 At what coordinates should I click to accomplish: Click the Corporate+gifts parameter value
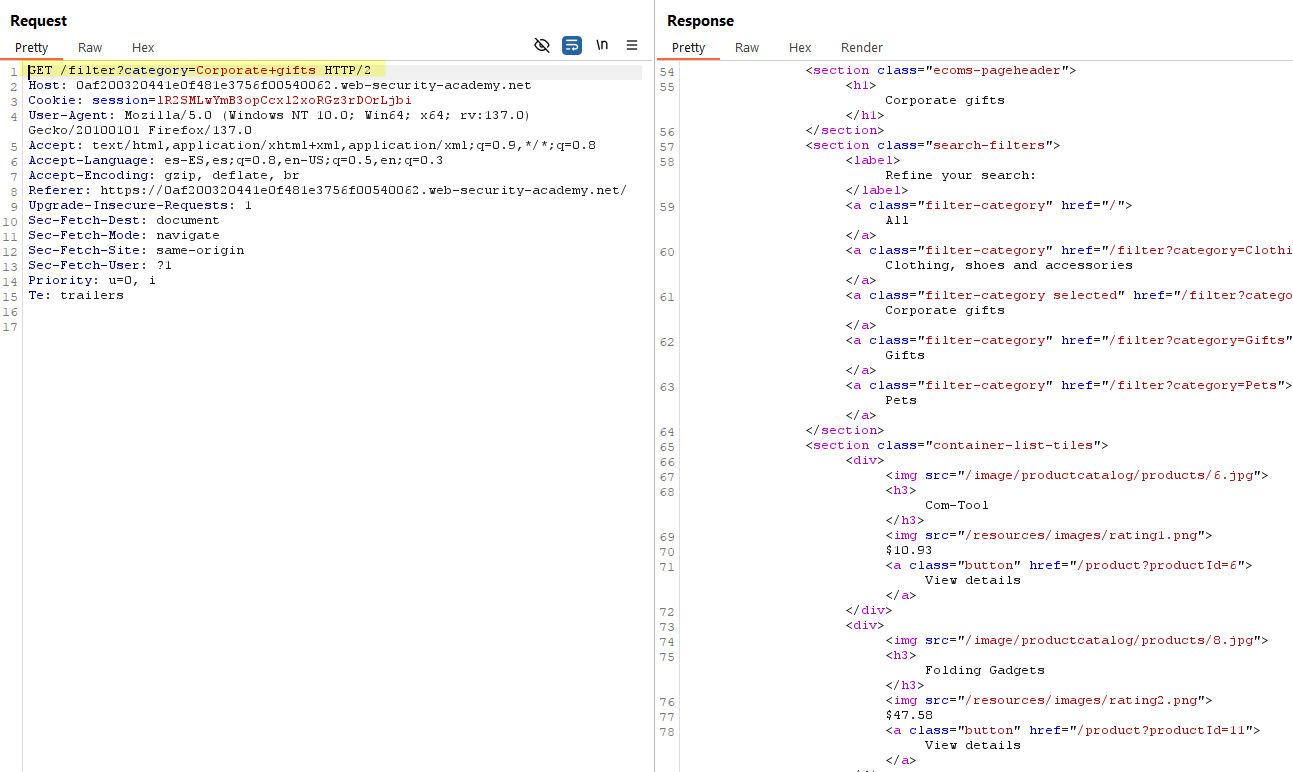click(x=256, y=71)
